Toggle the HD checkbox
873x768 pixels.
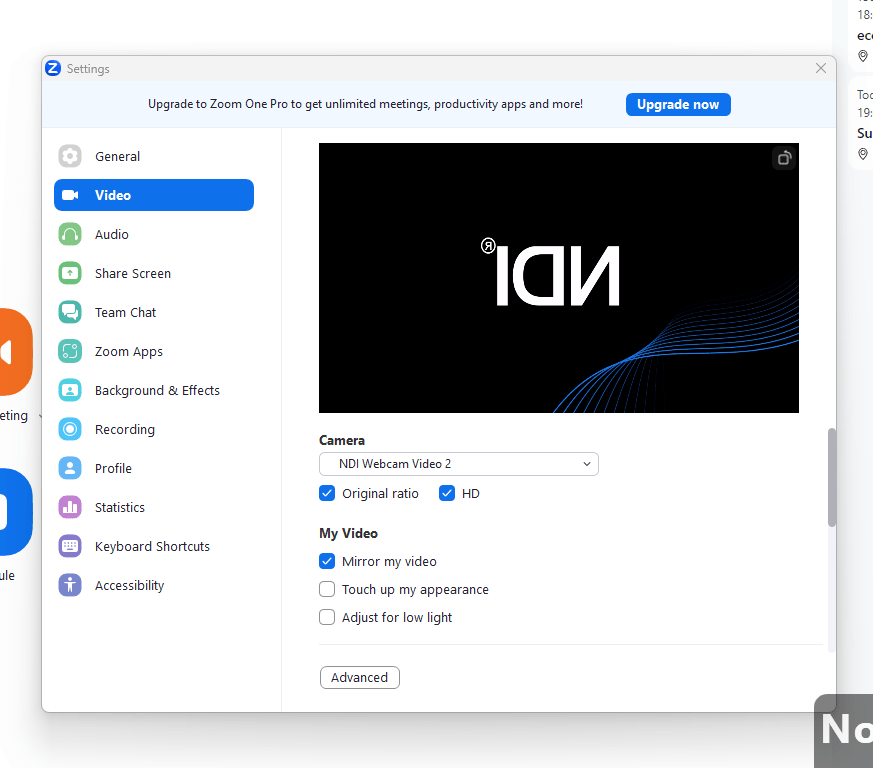coord(447,493)
